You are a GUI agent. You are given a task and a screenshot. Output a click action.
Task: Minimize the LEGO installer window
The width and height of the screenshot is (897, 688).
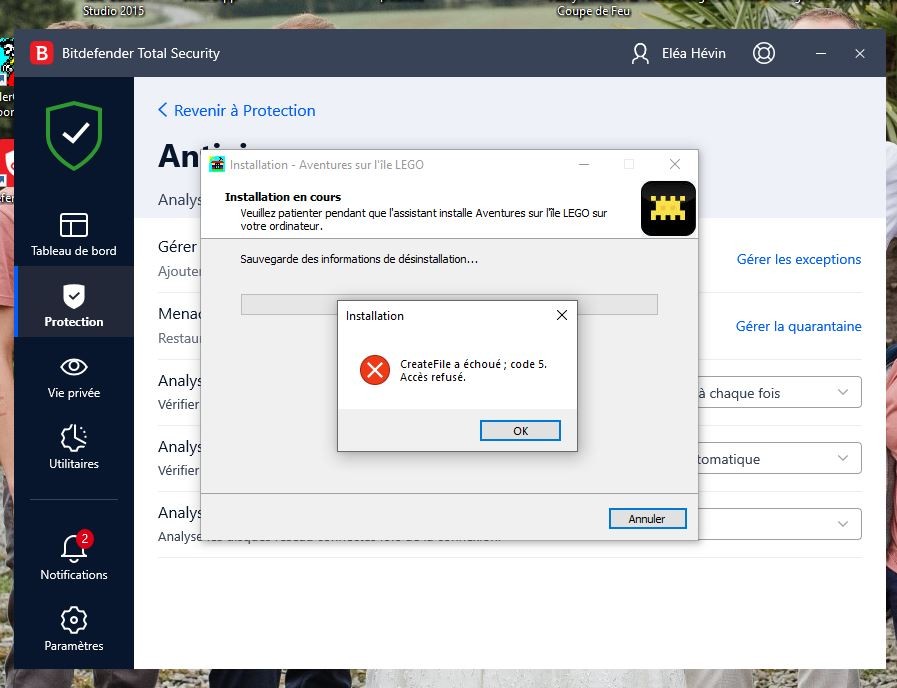pos(584,164)
